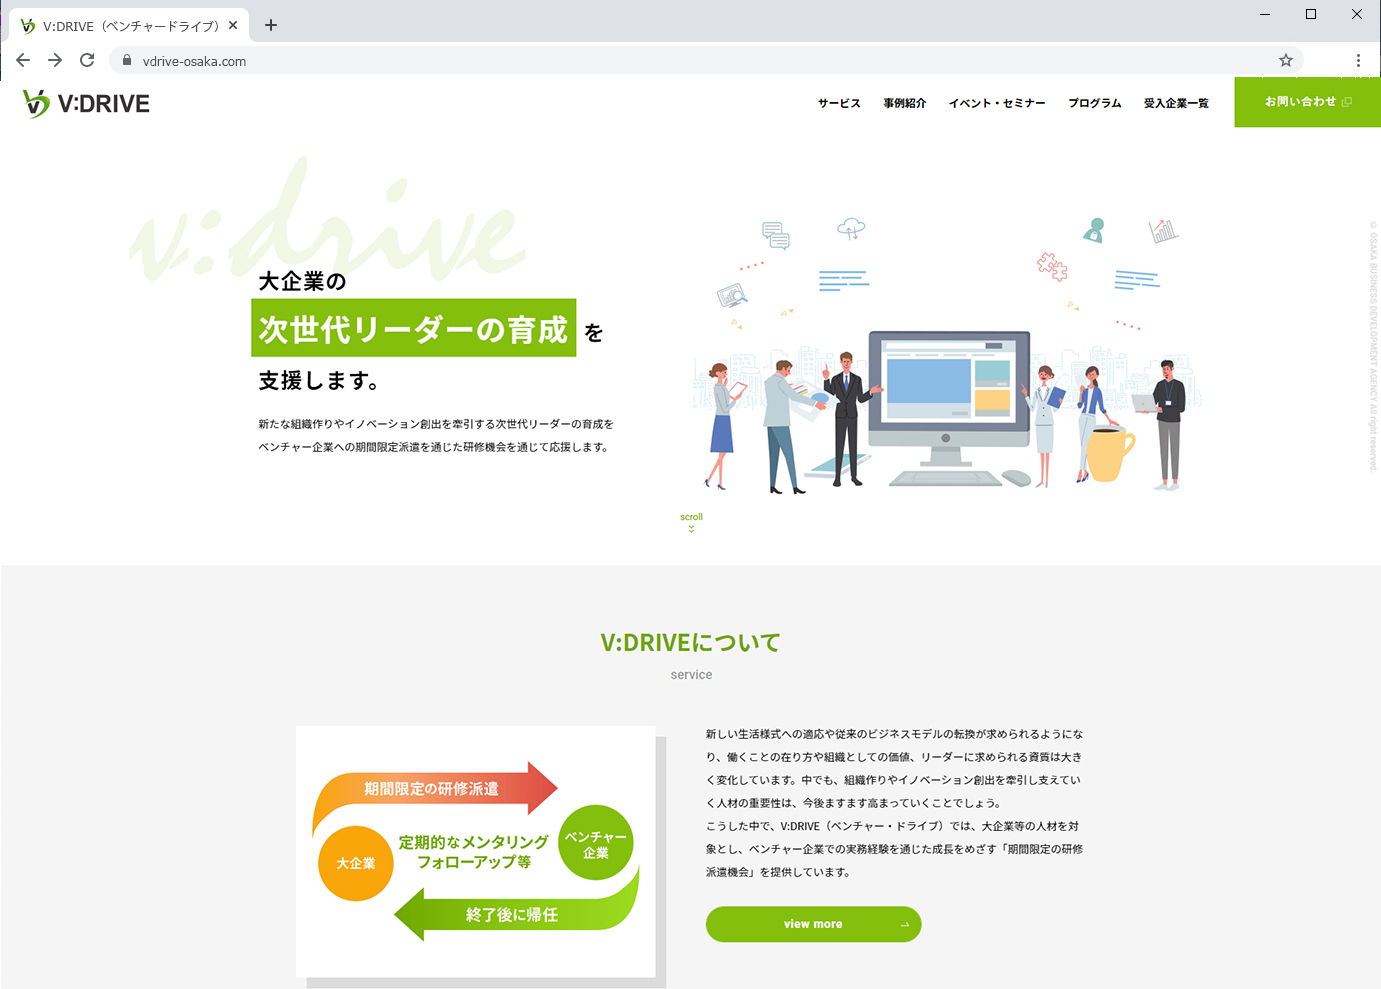Click 期間限定の研修派遣 arrow label
The height and width of the screenshot is (989, 1381).
(431, 789)
